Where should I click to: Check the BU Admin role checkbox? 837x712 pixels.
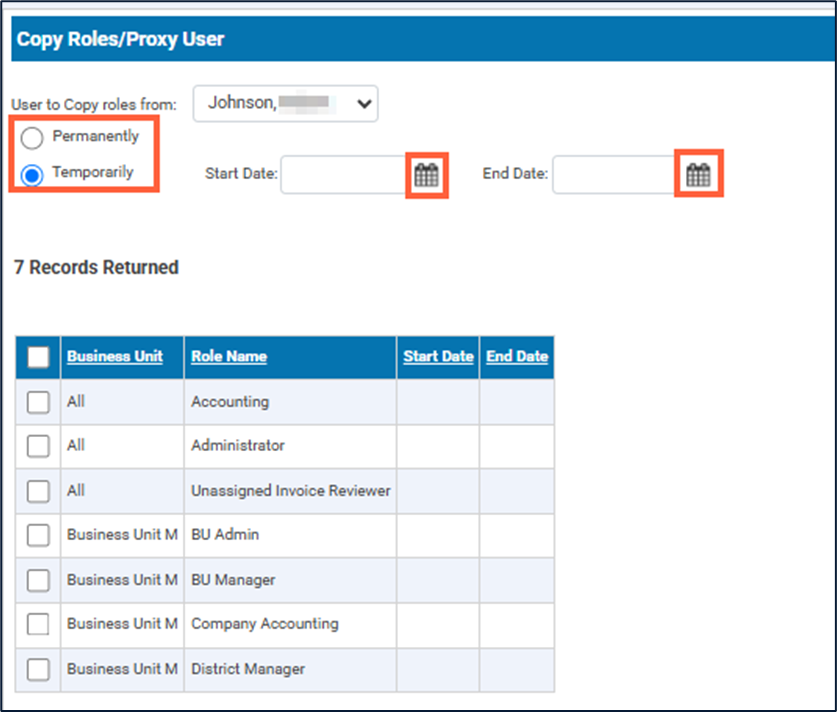pyautogui.click(x=38, y=535)
